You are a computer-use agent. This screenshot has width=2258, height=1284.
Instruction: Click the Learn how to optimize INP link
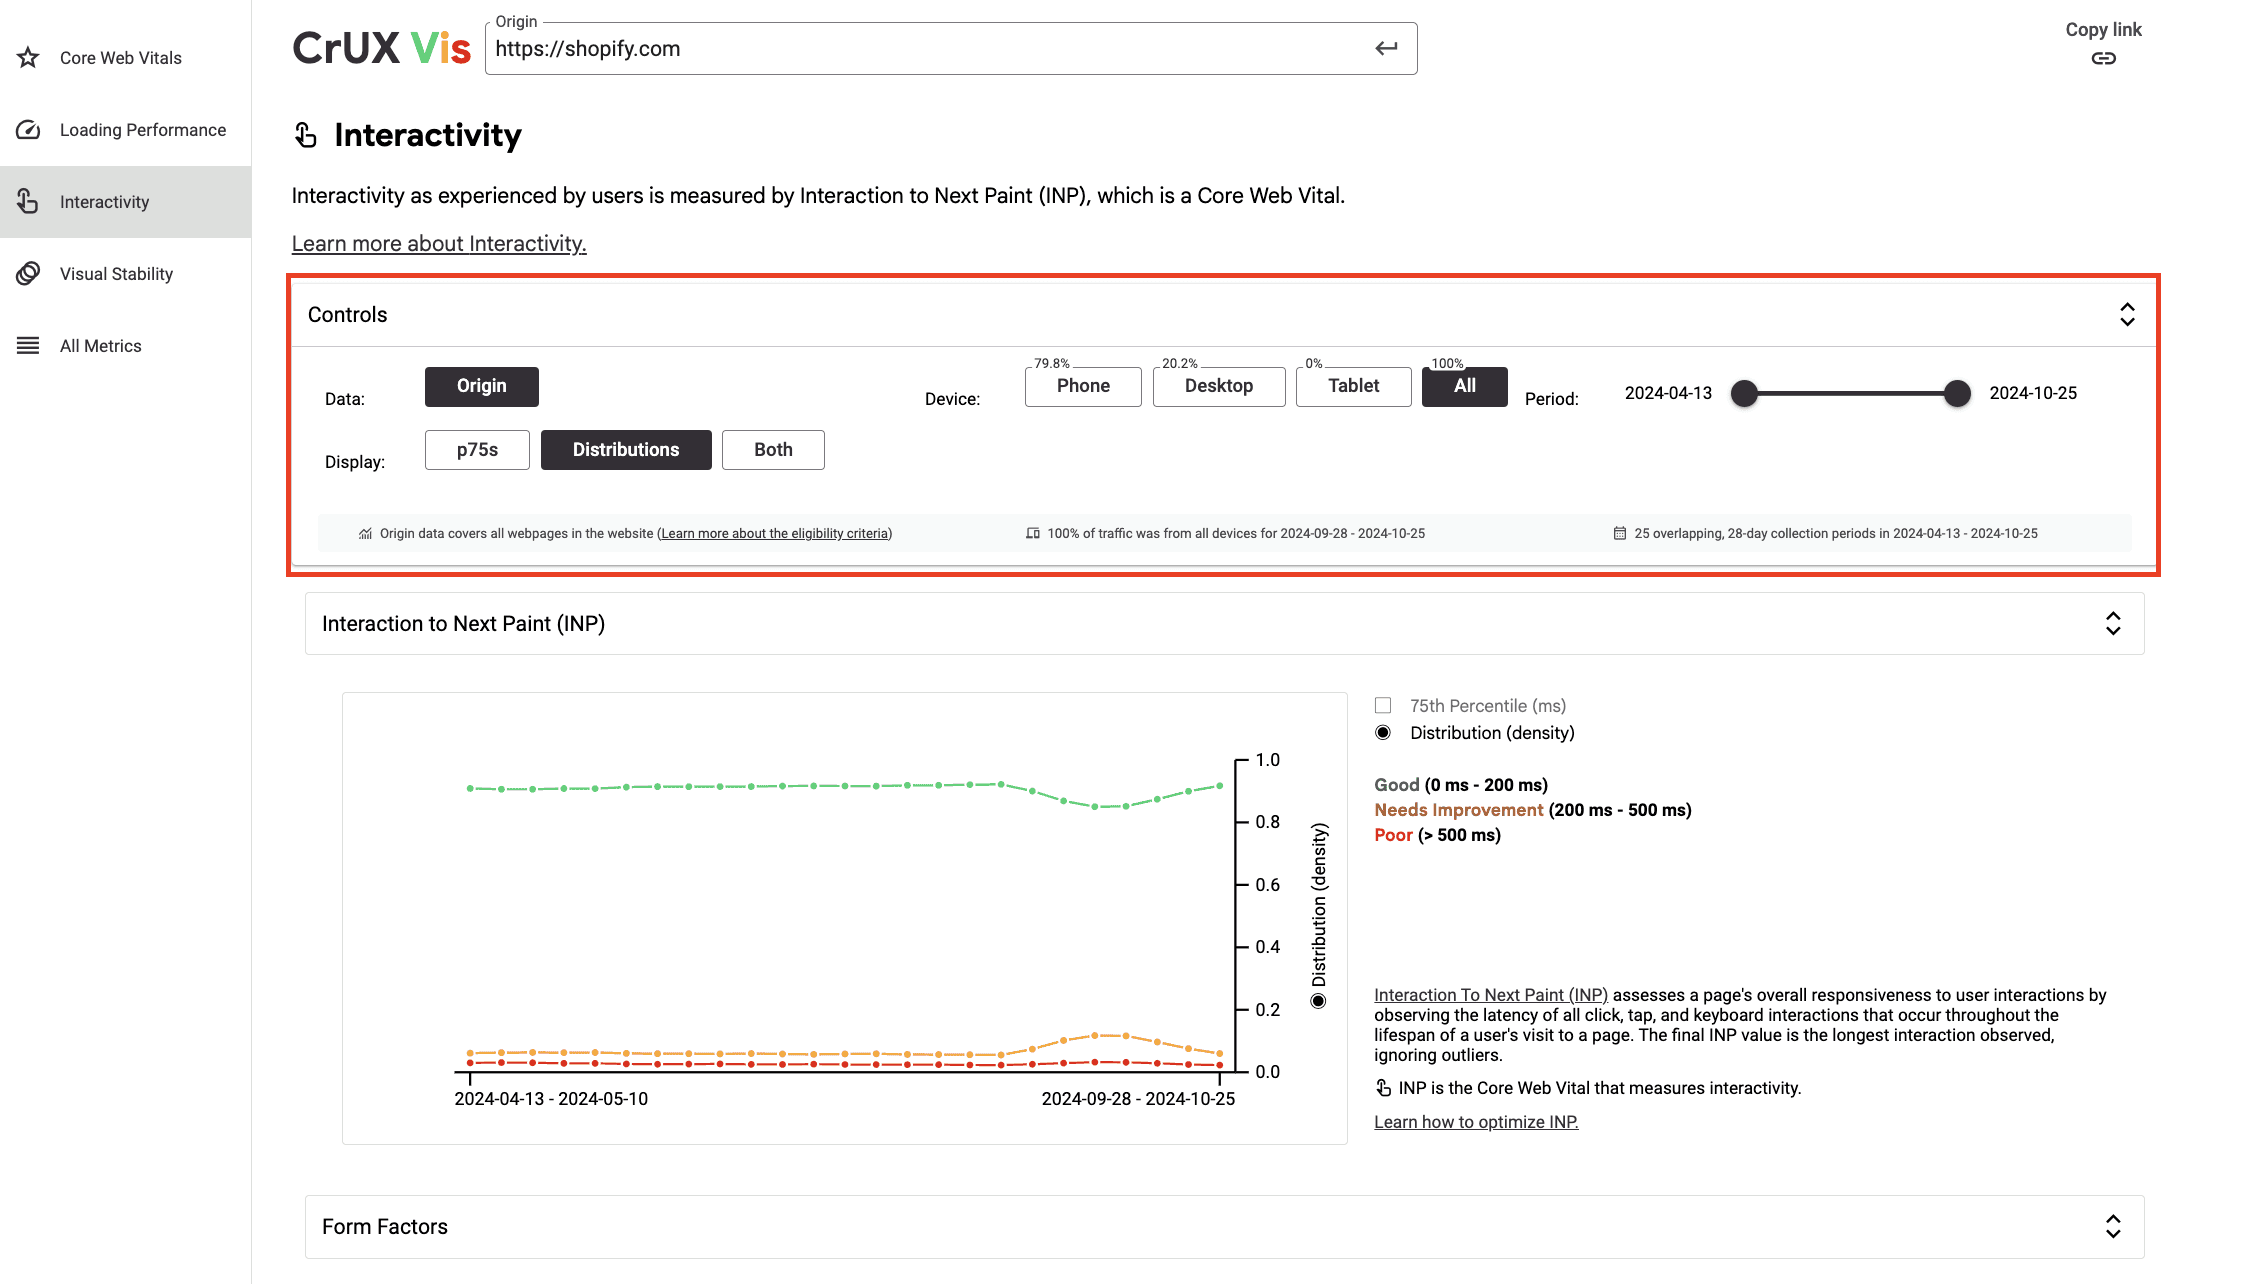pyautogui.click(x=1476, y=1121)
